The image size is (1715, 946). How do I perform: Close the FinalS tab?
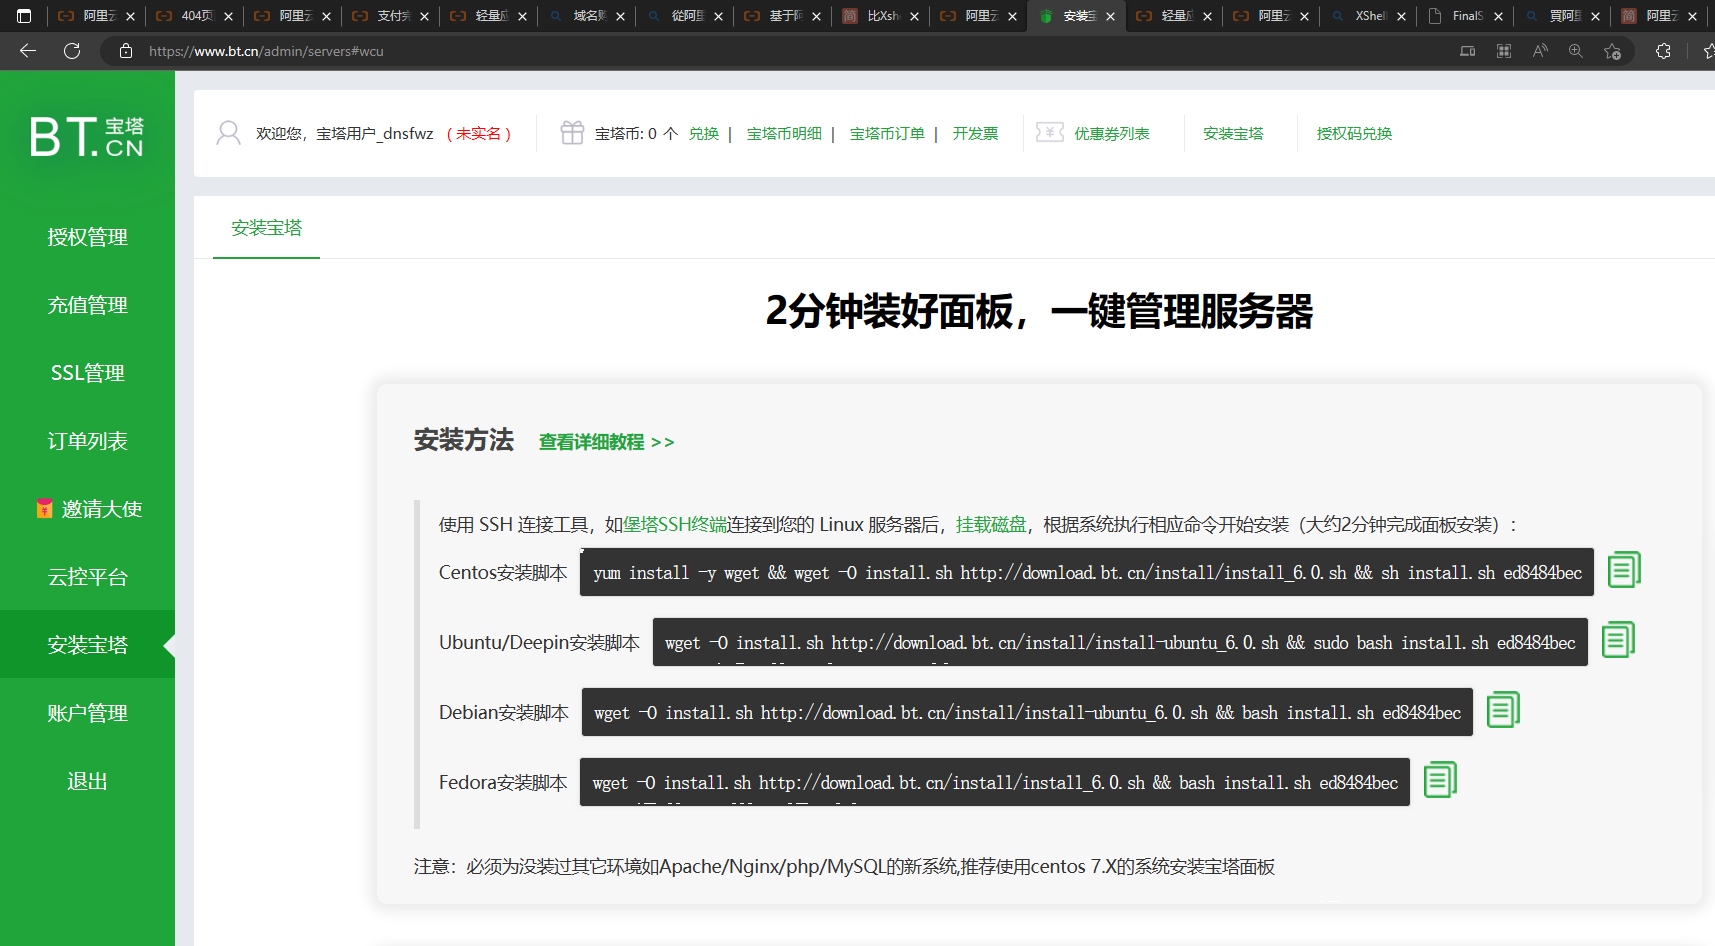click(x=1498, y=16)
